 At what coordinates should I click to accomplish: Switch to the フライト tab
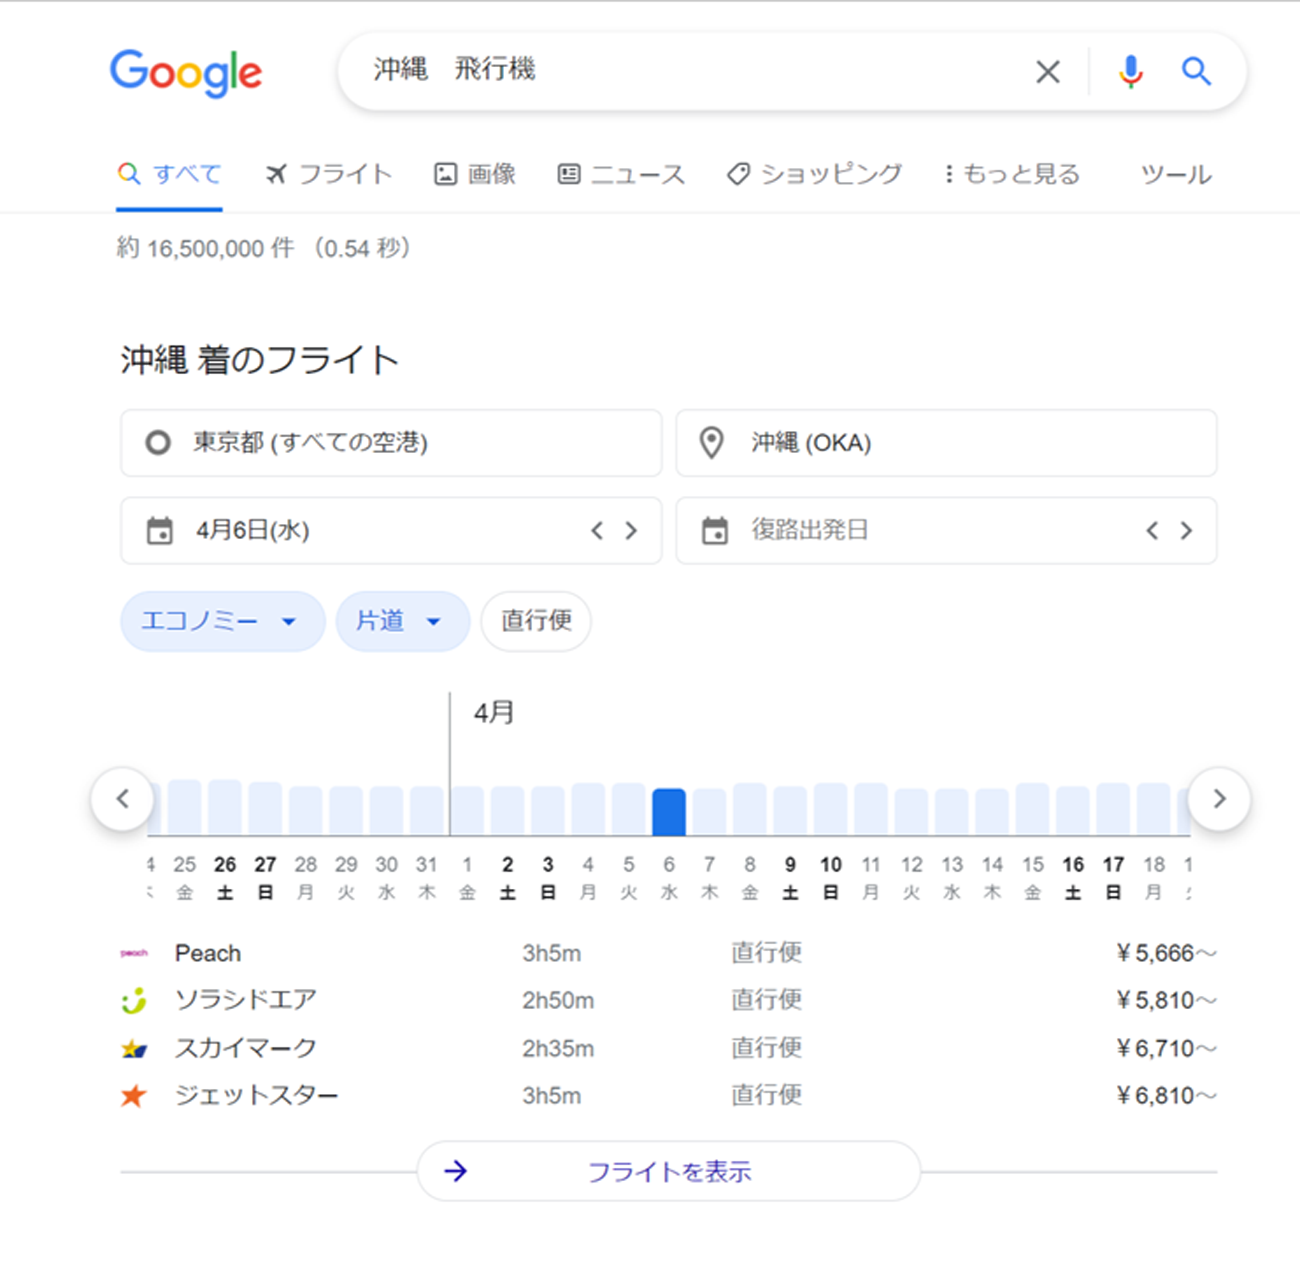point(329,174)
